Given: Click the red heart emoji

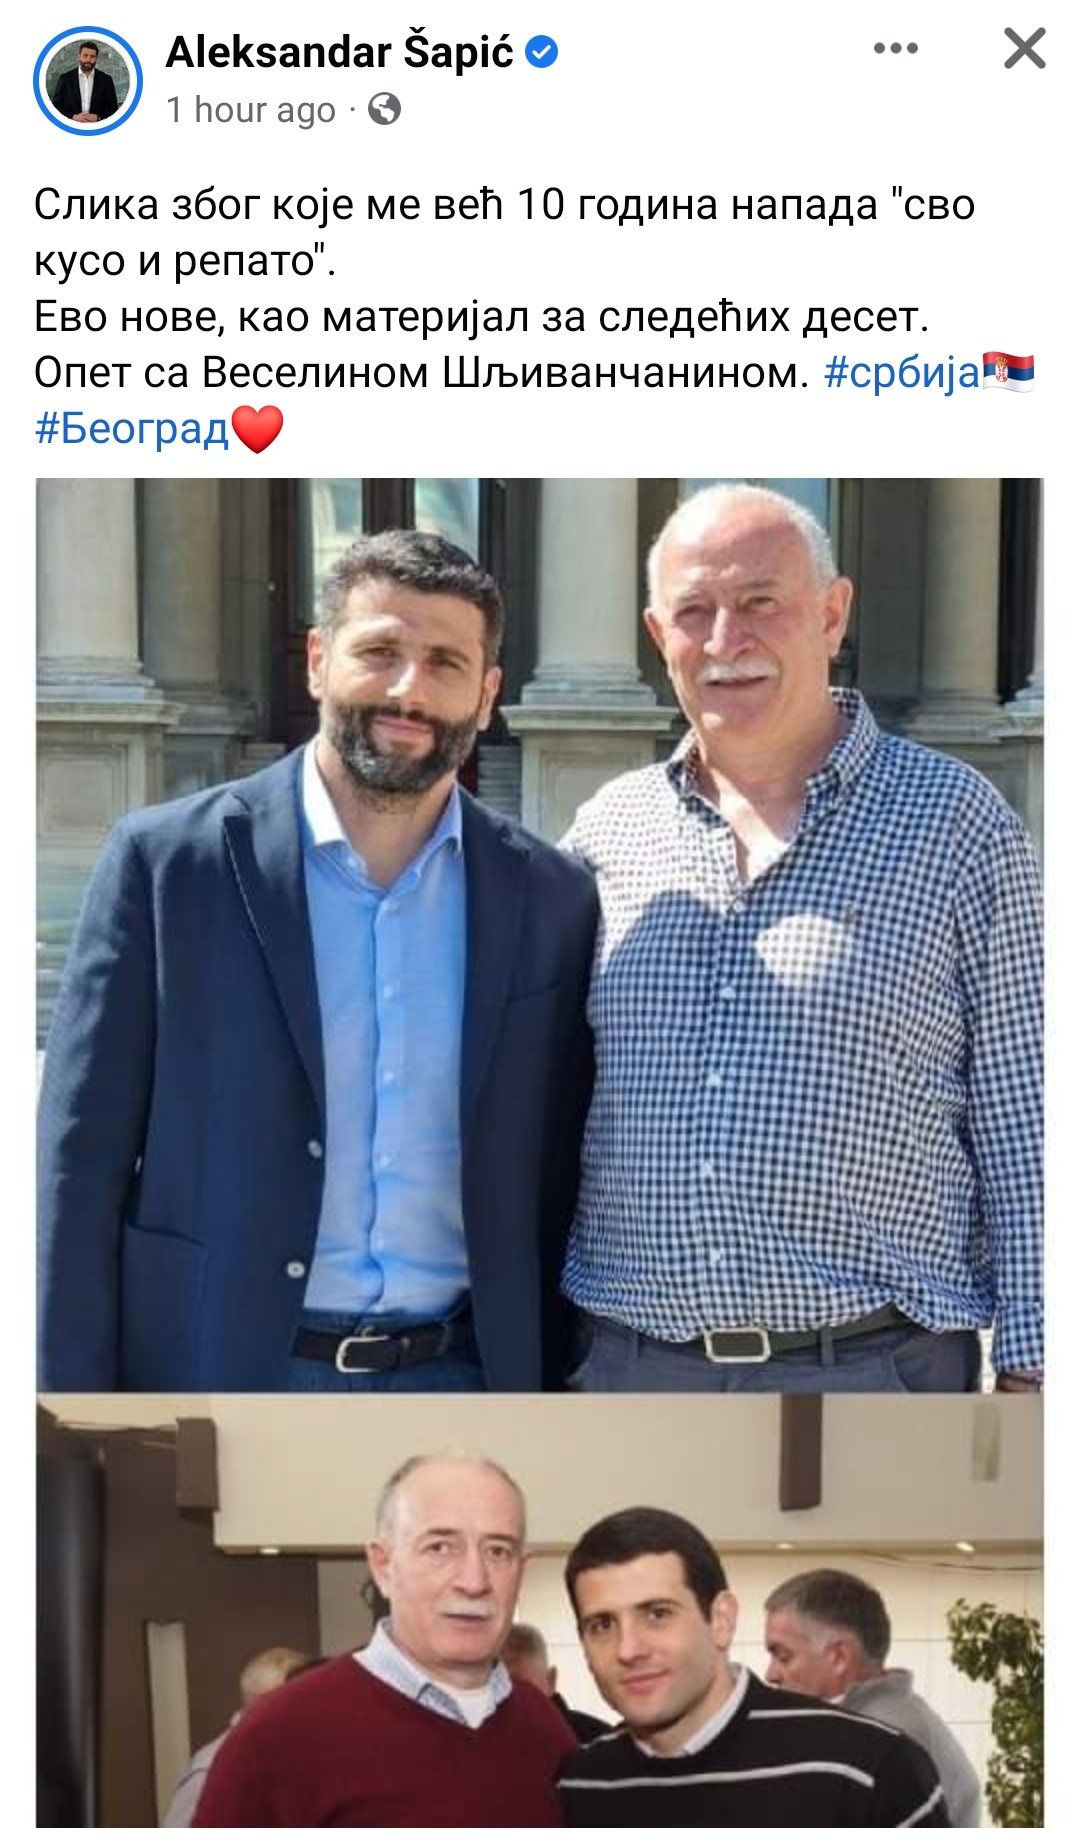Looking at the screenshot, I should pos(258,429).
